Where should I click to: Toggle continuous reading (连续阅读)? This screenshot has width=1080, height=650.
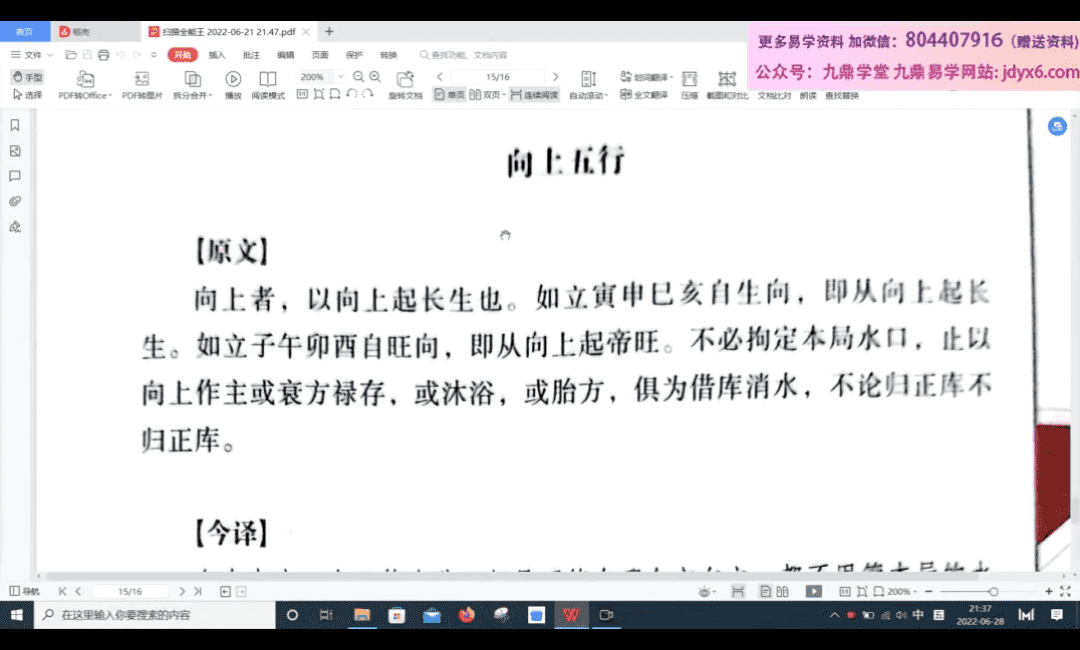click(x=534, y=95)
